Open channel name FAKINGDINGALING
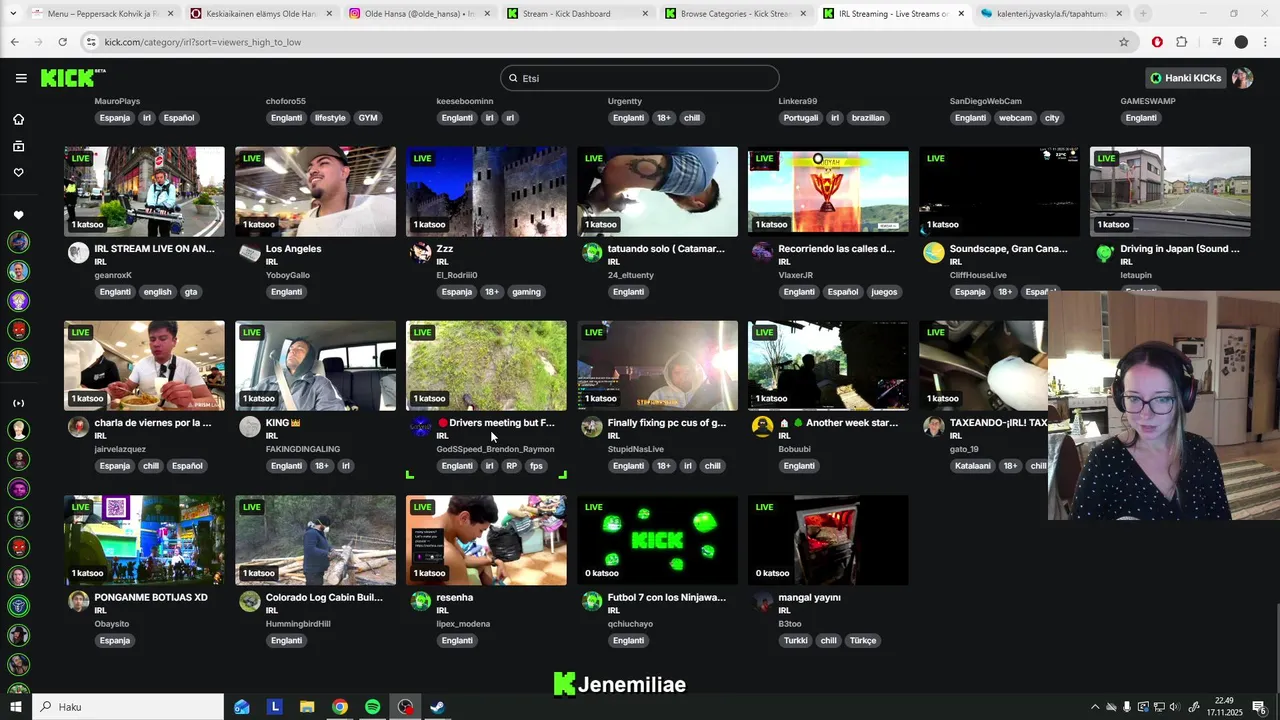The image size is (1280, 720). [303, 449]
